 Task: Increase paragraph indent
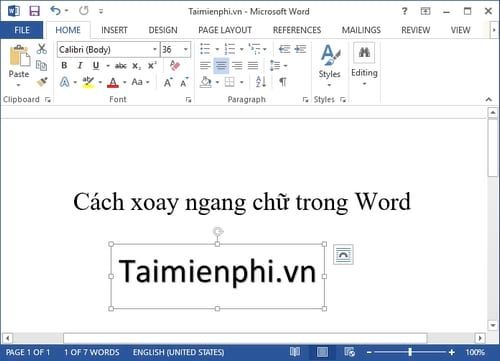click(x=300, y=49)
